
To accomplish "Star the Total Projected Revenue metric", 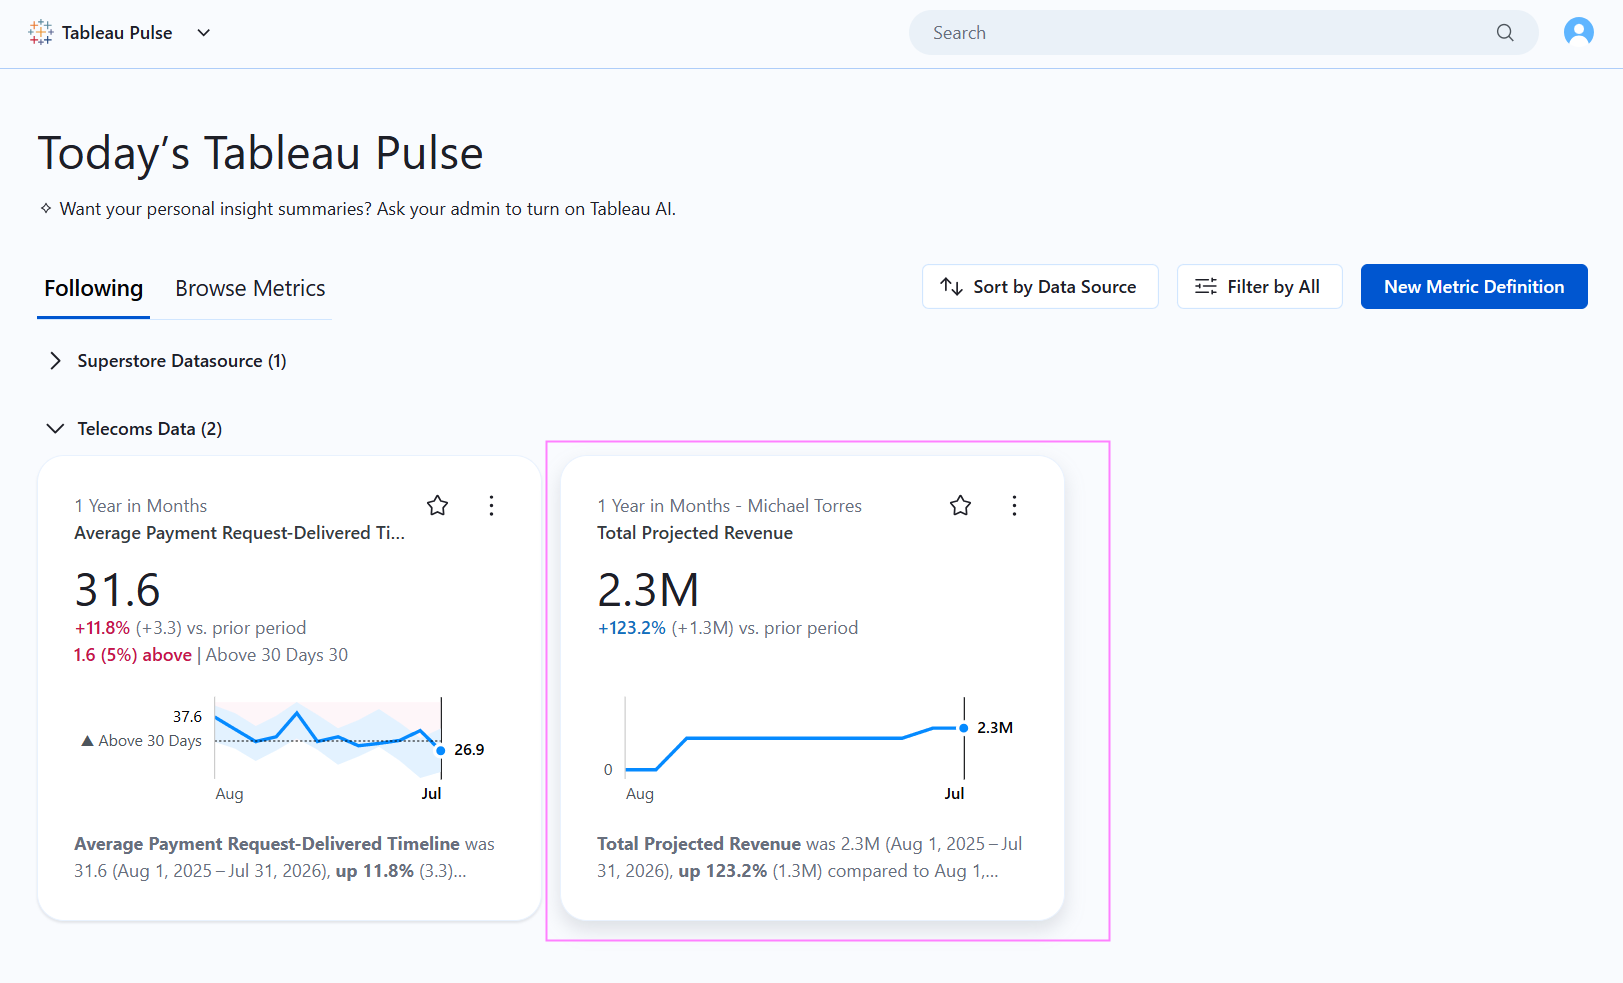I will (960, 505).
